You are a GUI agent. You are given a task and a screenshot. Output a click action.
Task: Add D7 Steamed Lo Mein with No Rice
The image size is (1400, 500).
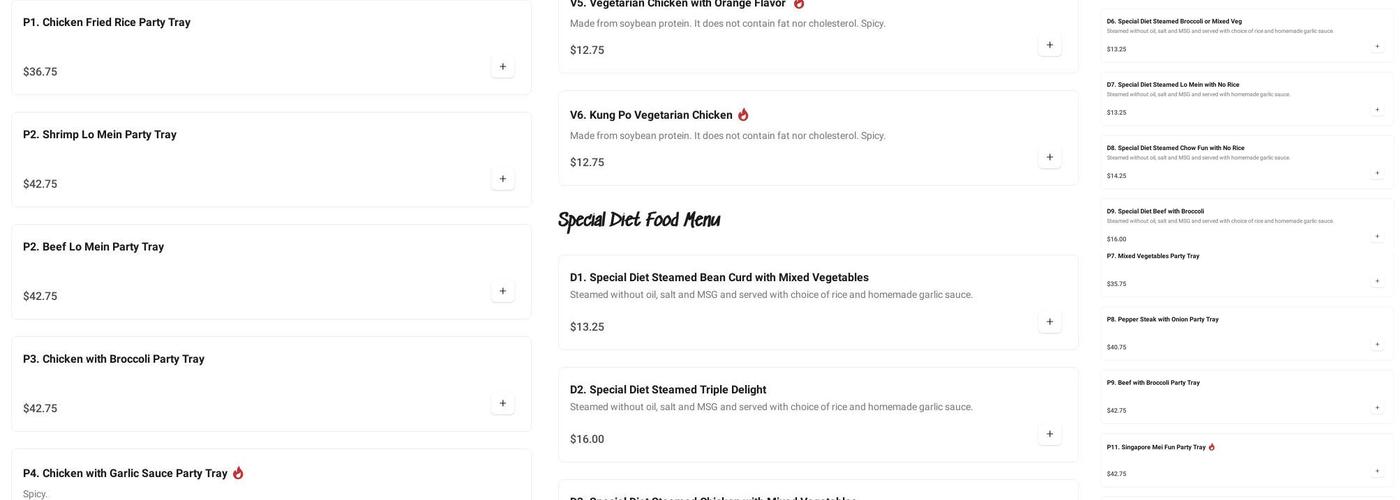[x=1377, y=109]
